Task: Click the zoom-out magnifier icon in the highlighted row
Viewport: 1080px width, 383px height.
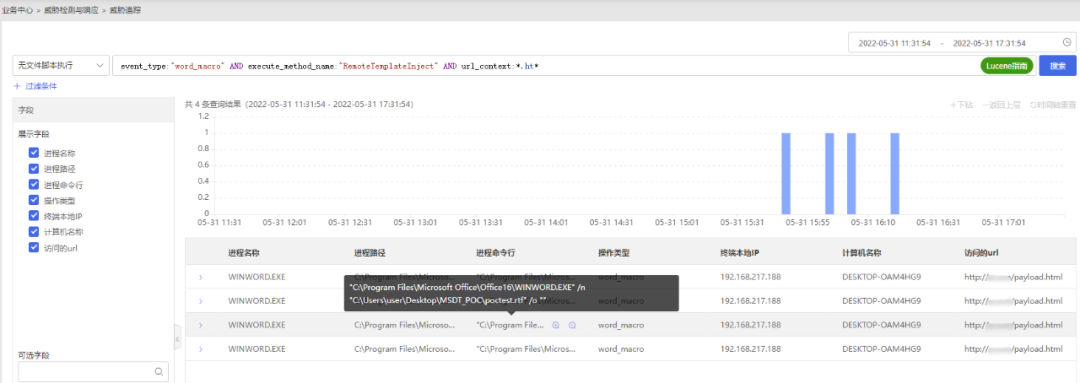Action: click(x=572, y=325)
